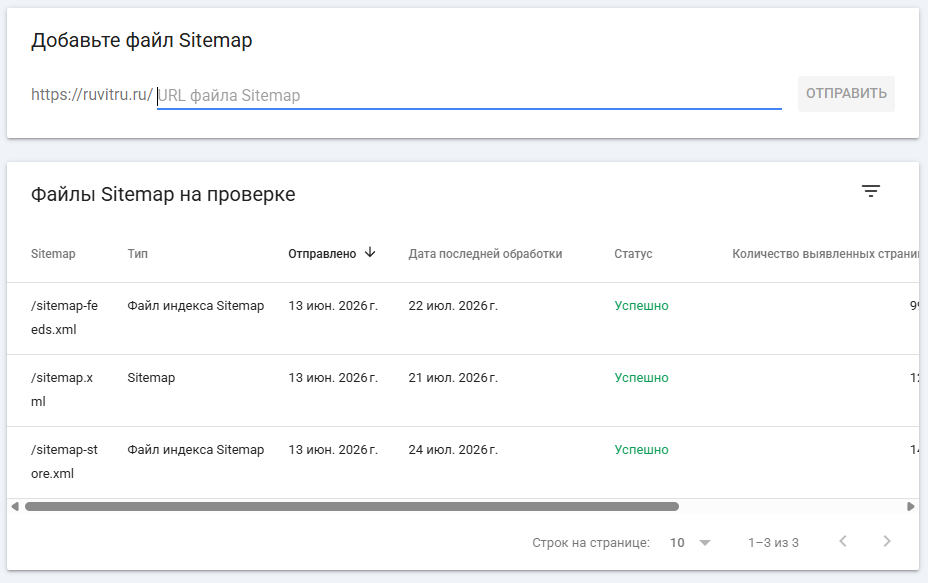Focus the URL файла Sitemap input field

tap(469, 95)
